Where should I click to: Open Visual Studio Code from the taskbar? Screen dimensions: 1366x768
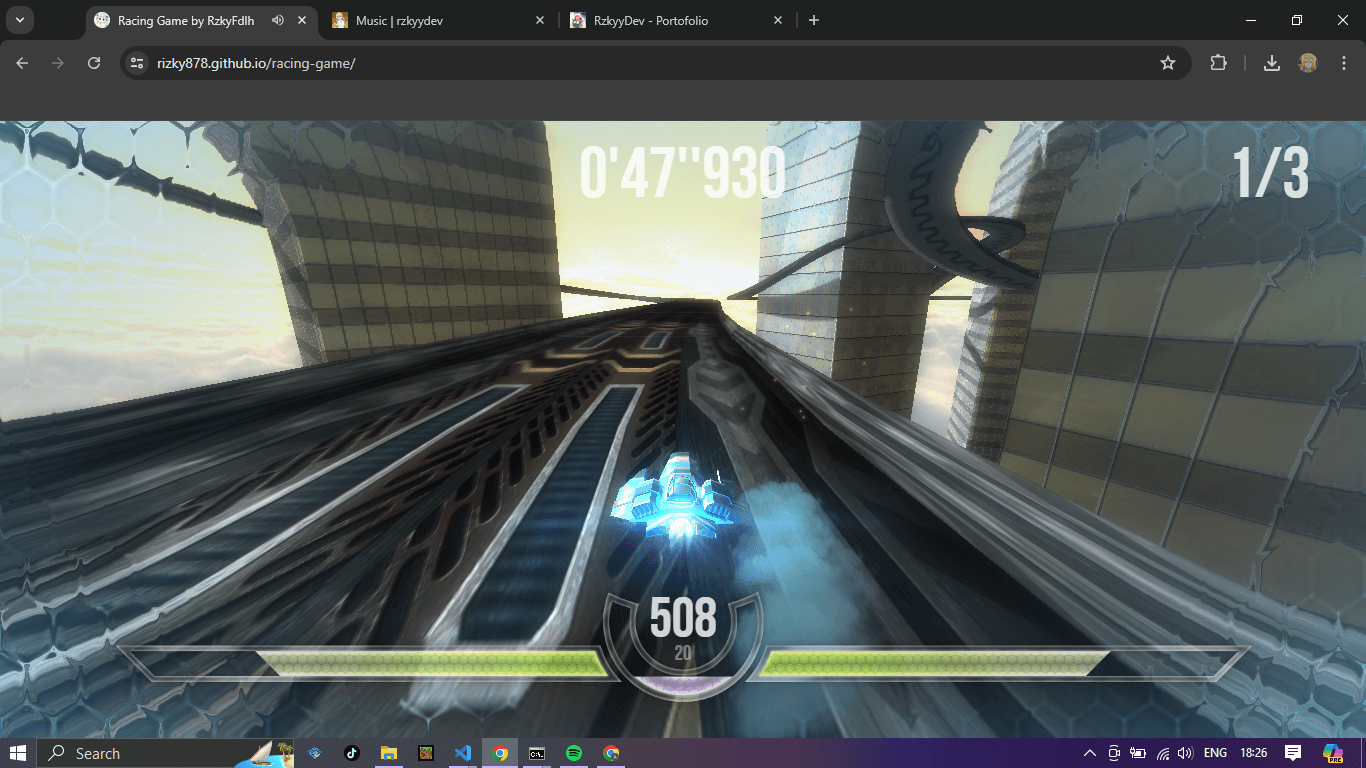463,753
